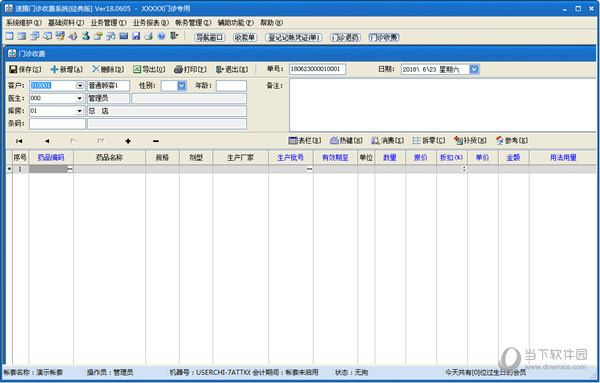600x383 pixels.
Task: Click the blue floppy-disk icon in main toolbar
Action: click(136, 36)
